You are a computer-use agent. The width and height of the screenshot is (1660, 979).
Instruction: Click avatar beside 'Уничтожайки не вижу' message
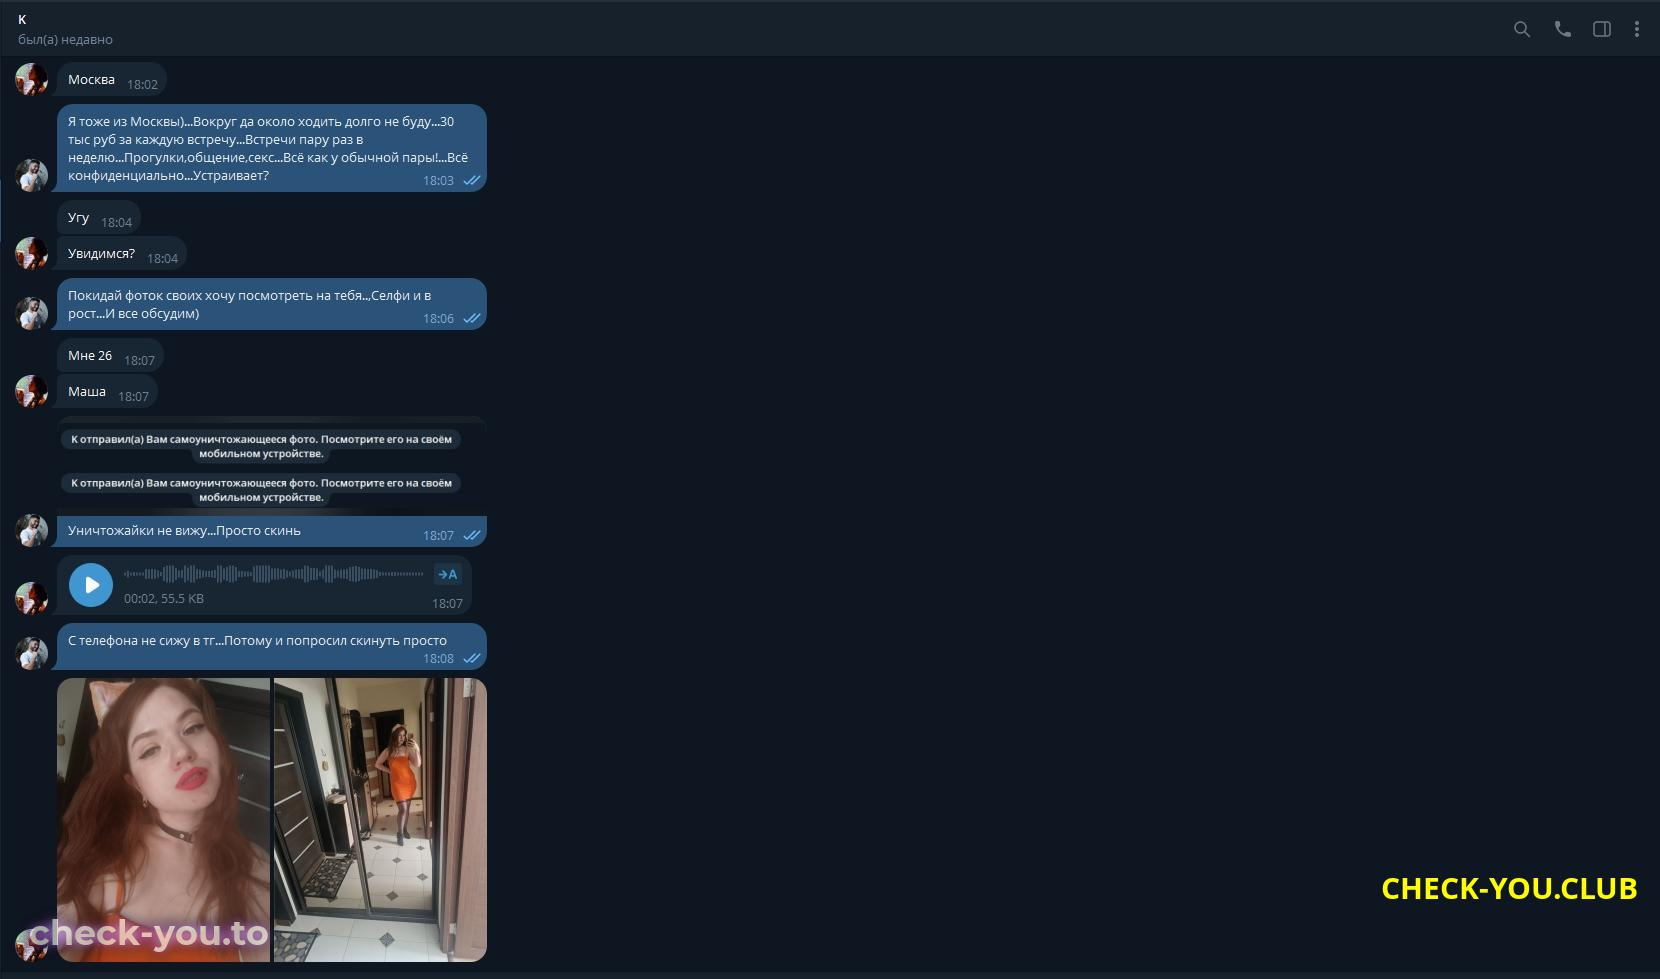point(31,530)
